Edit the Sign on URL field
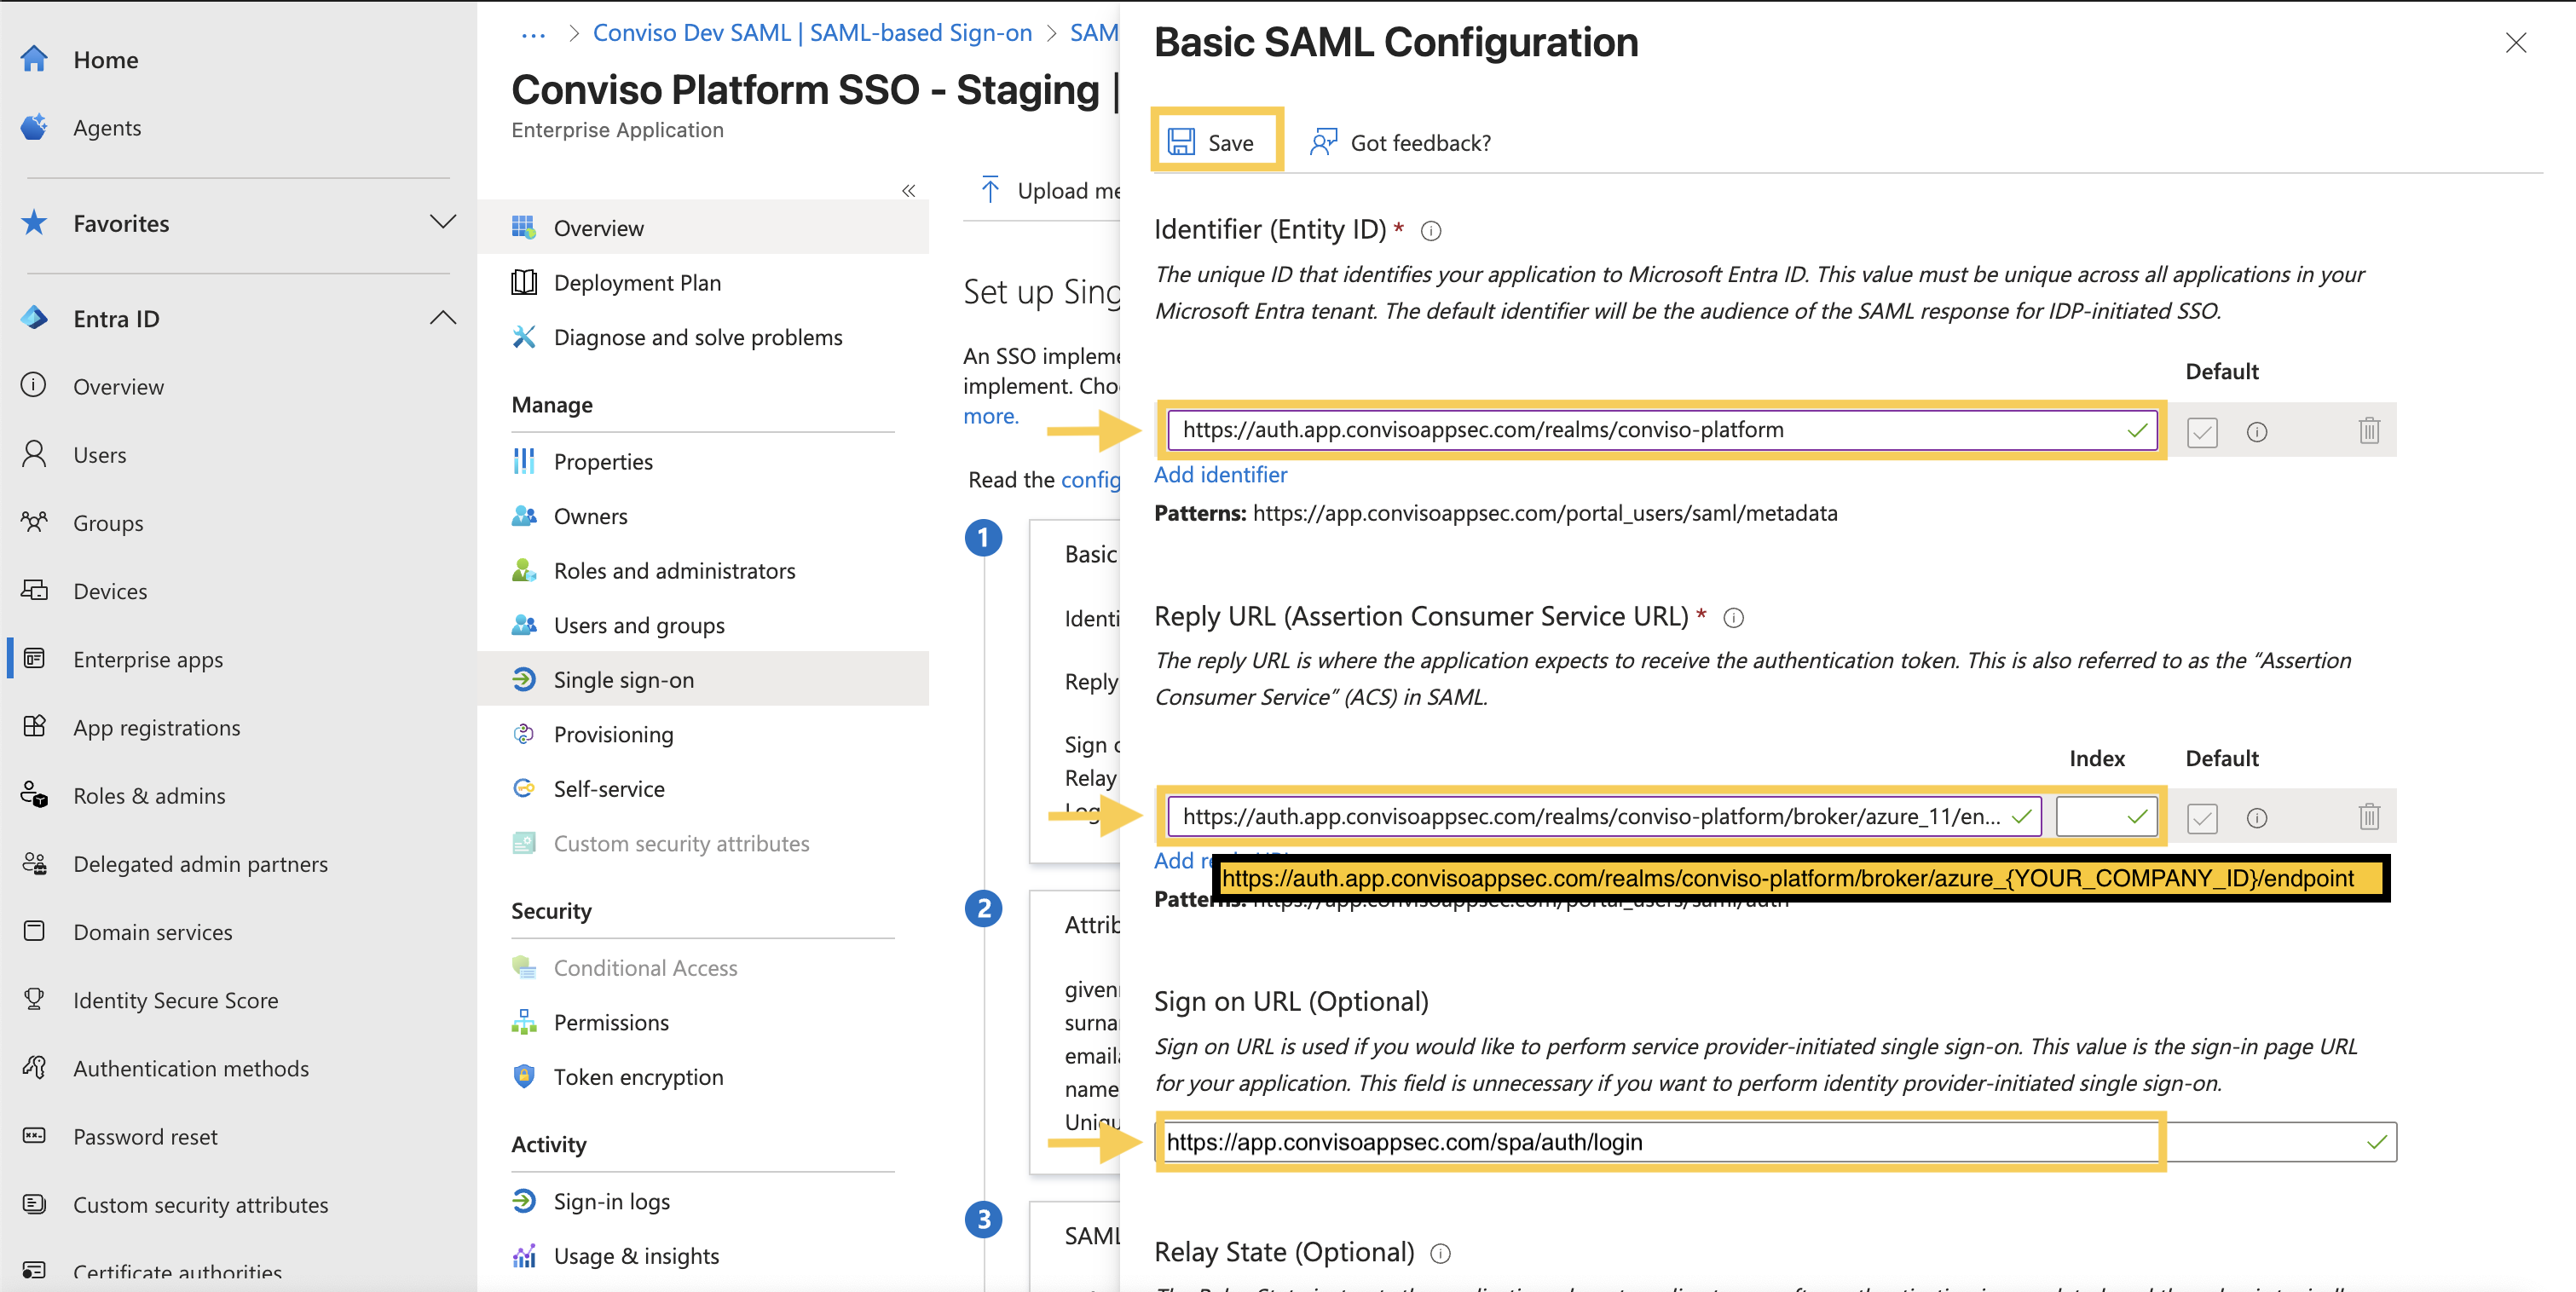The width and height of the screenshot is (2576, 1292). click(1776, 1141)
